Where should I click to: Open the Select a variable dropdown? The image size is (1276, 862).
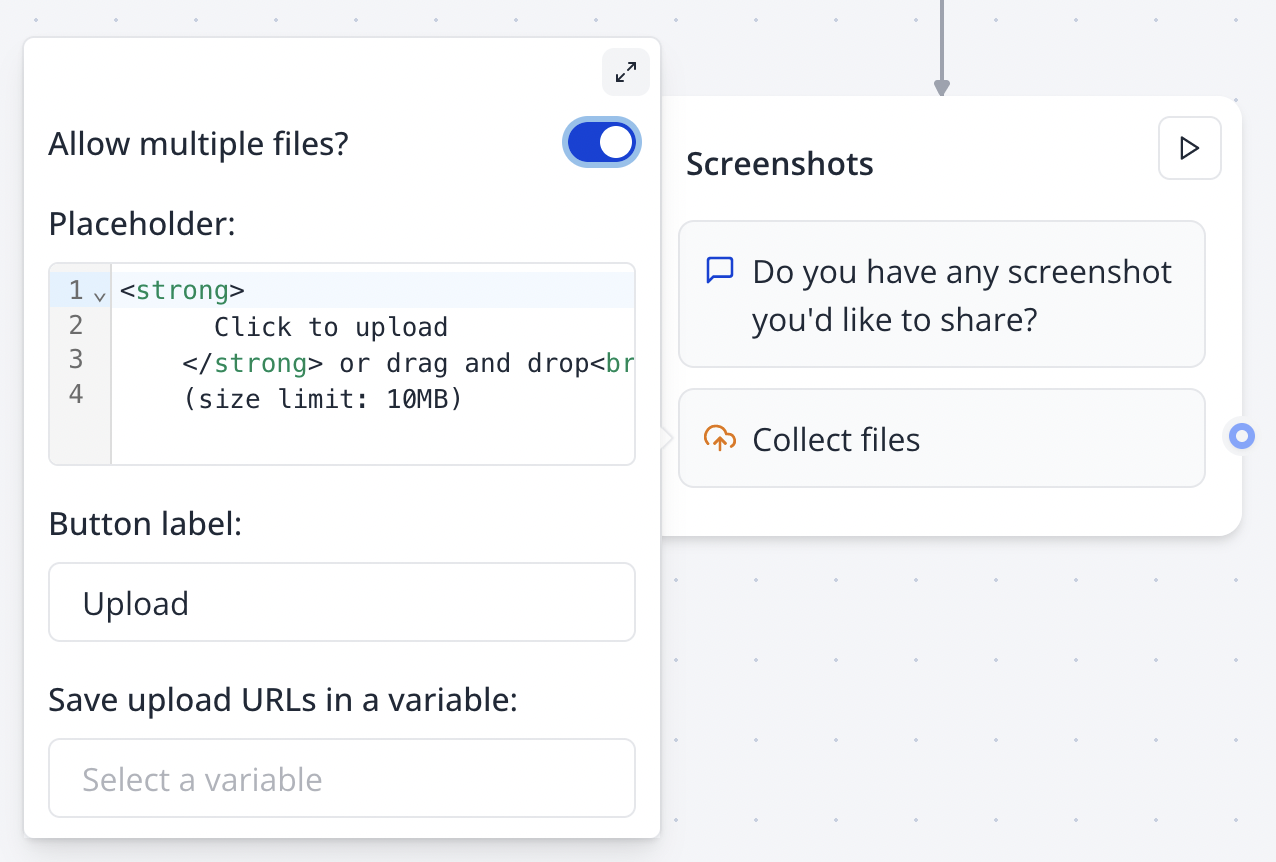pyautogui.click(x=342, y=778)
